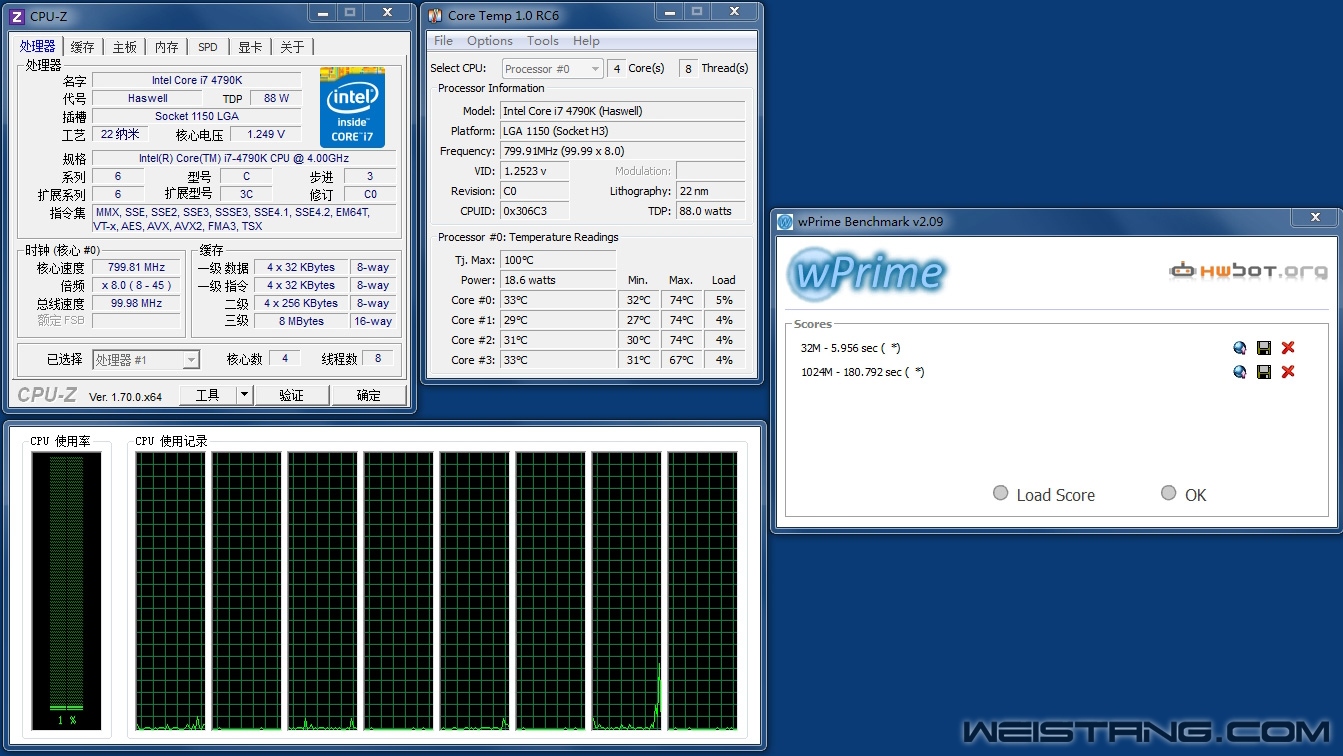Screen dimensions: 1343x756
Task: Open the processor selection dropdown in CPU-Z
Action: click(x=146, y=360)
